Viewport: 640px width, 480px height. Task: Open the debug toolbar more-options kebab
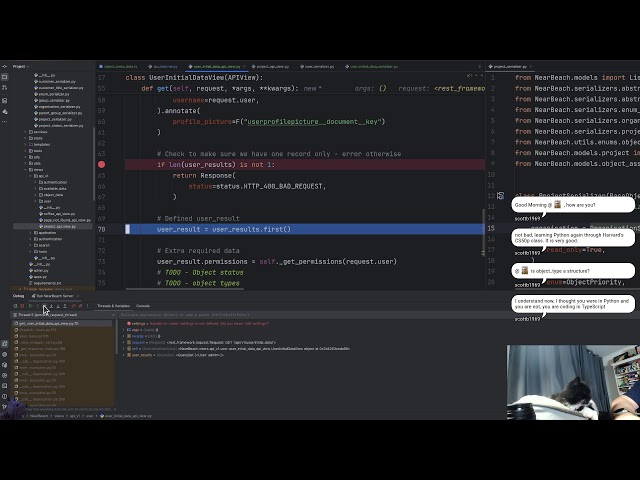(x=87, y=306)
